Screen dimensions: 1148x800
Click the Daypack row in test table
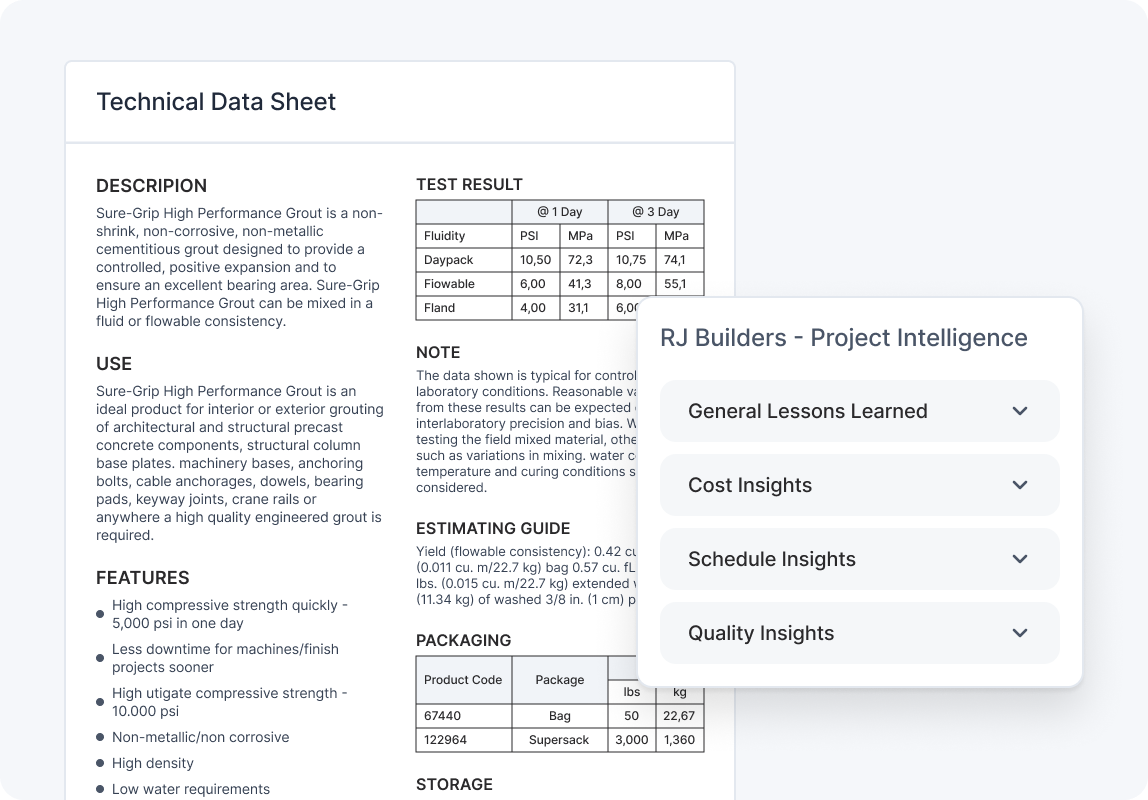tap(448, 260)
